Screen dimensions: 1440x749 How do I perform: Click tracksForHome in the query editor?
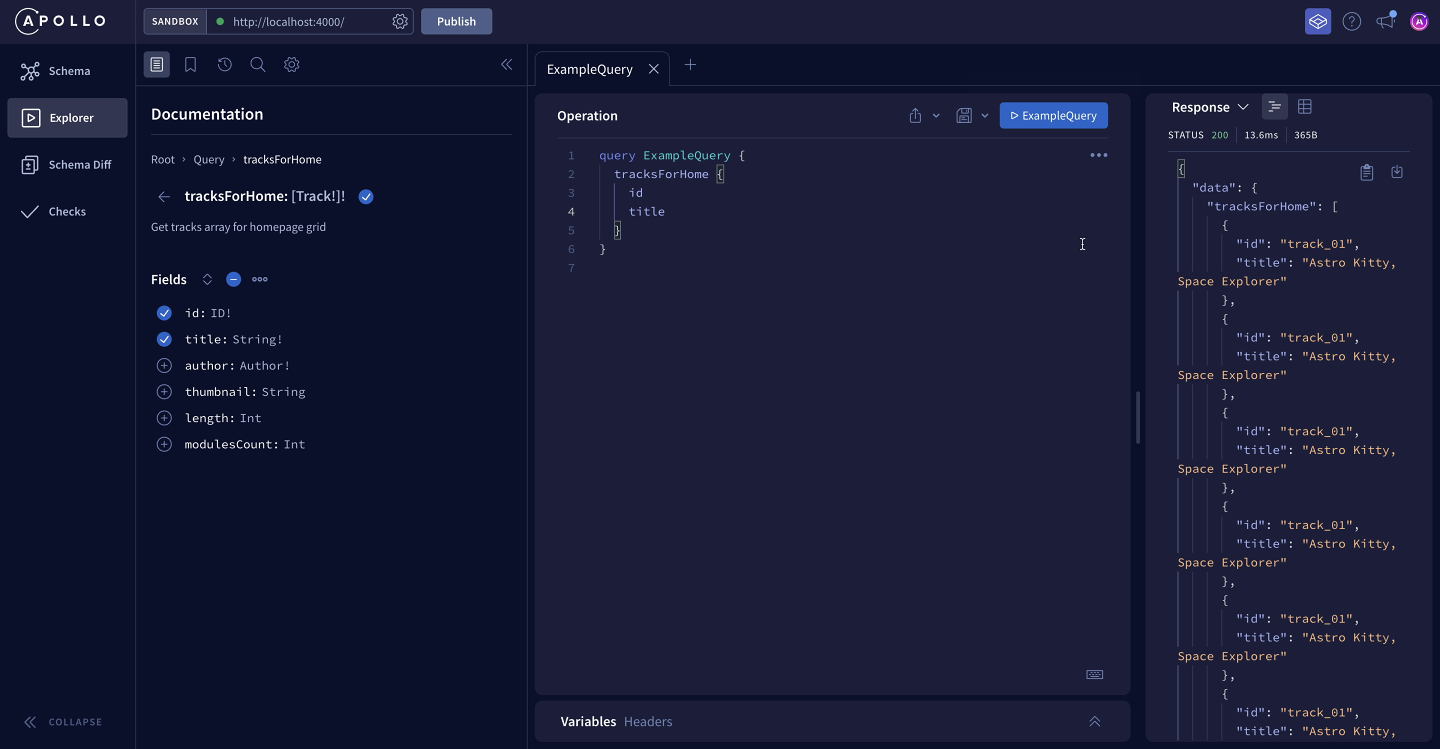(661, 174)
